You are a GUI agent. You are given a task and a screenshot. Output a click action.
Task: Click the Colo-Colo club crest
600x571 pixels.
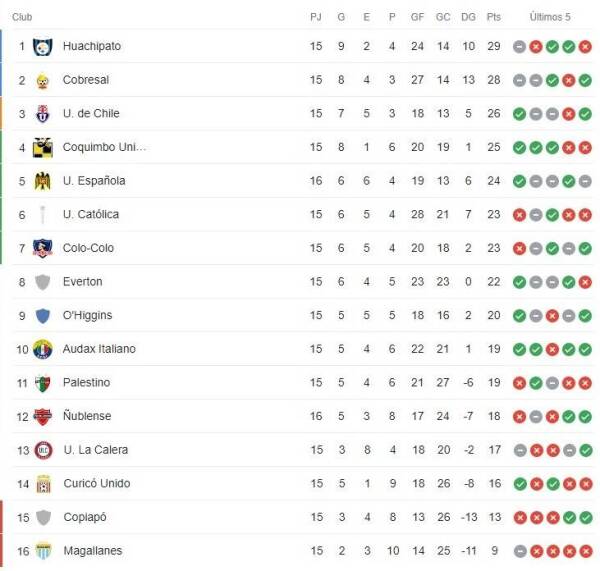point(42,248)
